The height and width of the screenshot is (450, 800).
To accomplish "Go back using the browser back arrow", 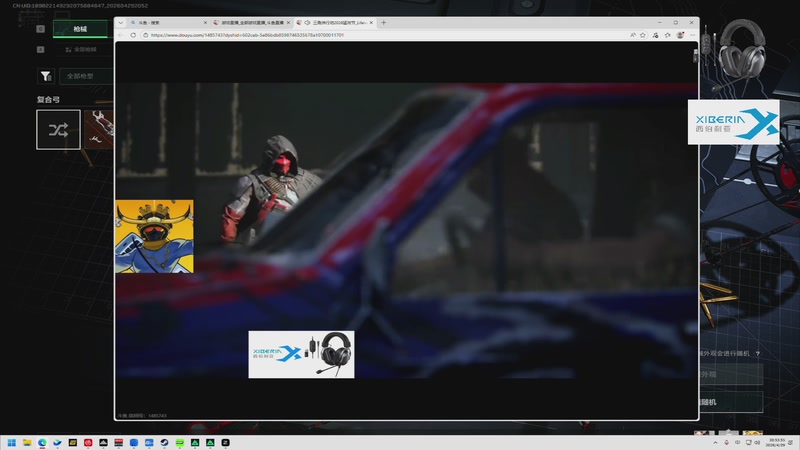I will click(121, 35).
